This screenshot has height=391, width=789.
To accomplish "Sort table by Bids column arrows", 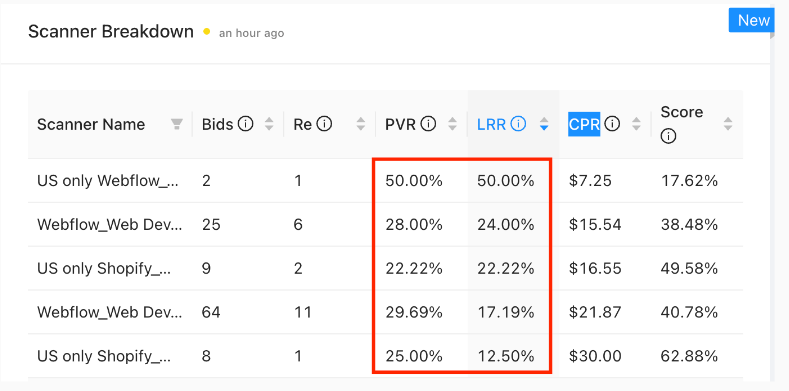I will coord(269,124).
